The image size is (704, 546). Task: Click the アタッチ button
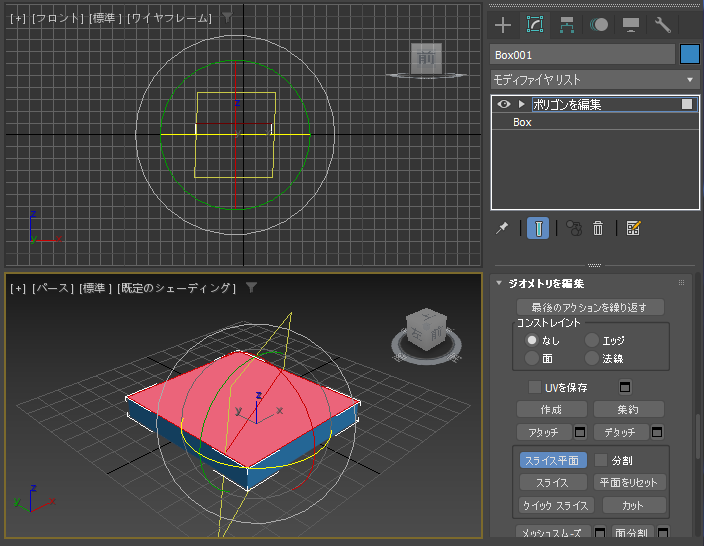(x=544, y=432)
